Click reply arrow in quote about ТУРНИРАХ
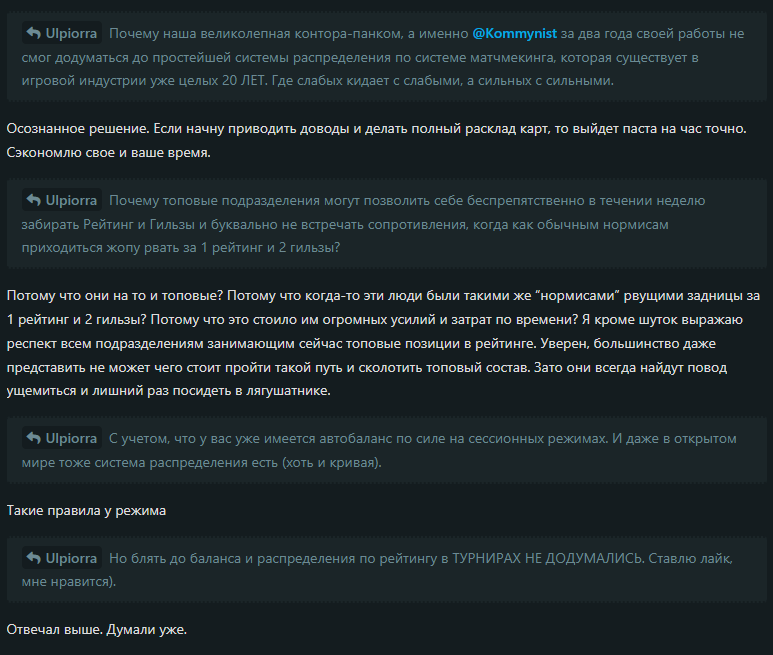Image resolution: width=773 pixels, height=655 pixels. pyautogui.click(x=34, y=558)
